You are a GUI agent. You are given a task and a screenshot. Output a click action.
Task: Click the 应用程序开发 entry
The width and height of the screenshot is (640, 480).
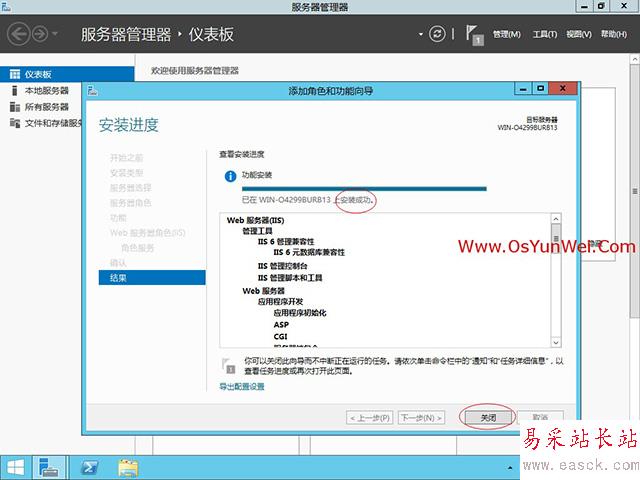click(x=280, y=302)
